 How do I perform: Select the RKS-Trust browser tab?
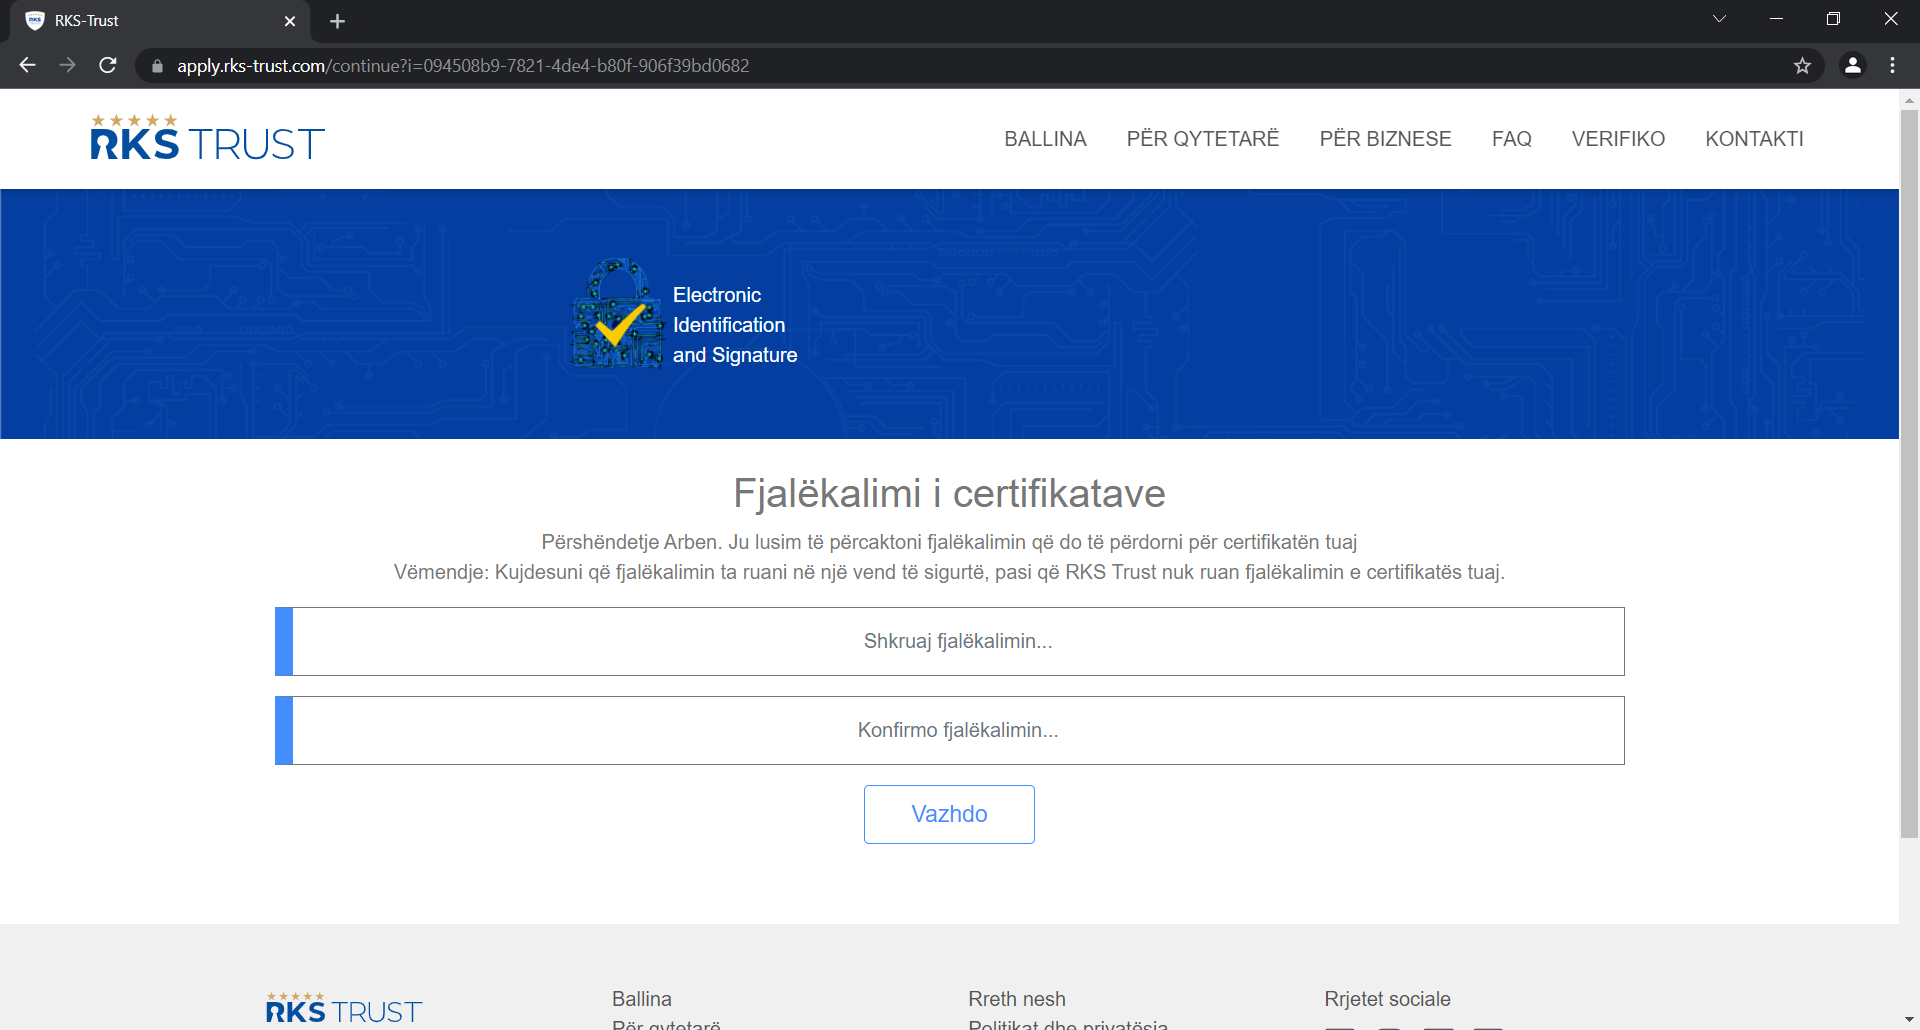click(x=160, y=21)
